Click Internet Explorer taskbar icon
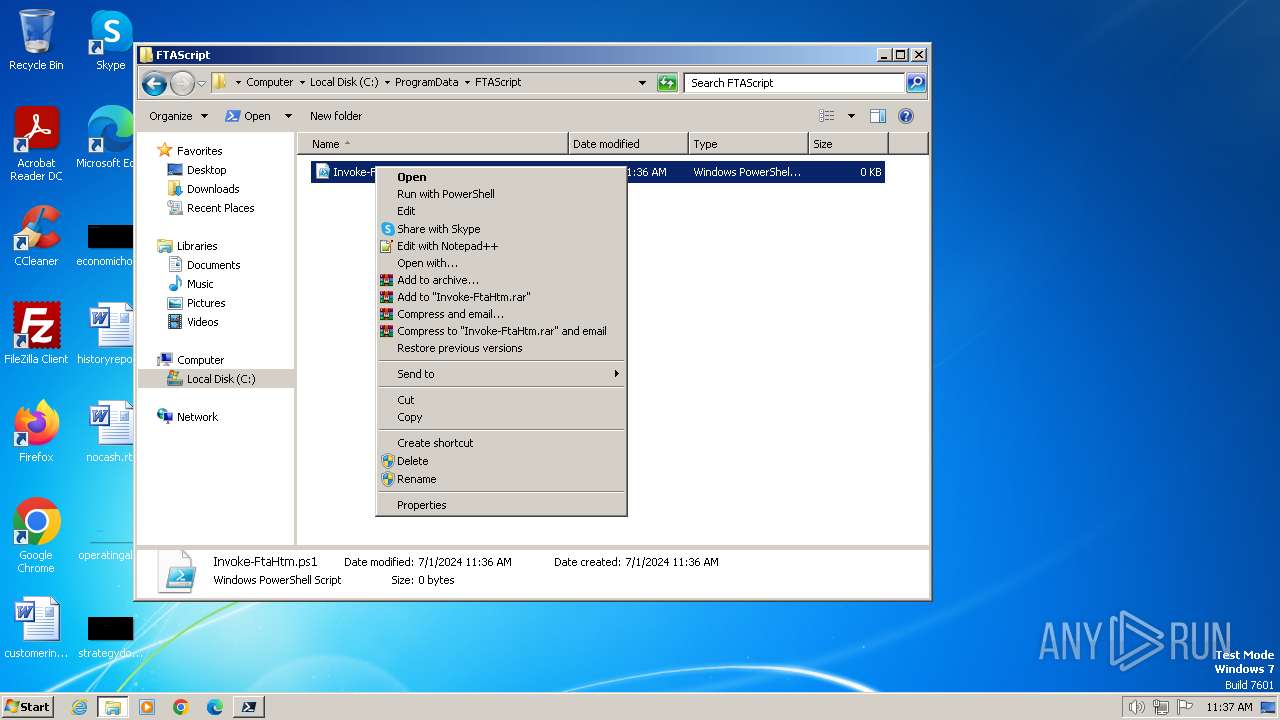This screenshot has height=720, width=1280. tap(79, 707)
